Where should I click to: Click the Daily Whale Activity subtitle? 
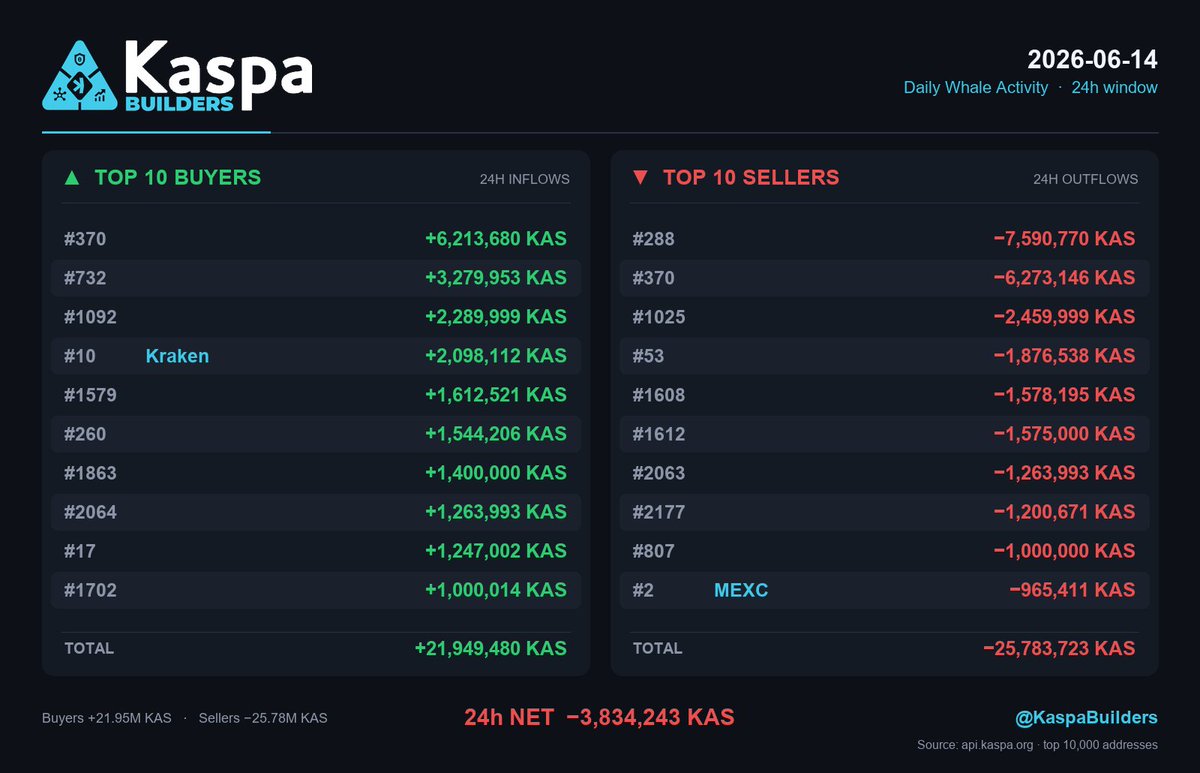[x=976, y=88]
